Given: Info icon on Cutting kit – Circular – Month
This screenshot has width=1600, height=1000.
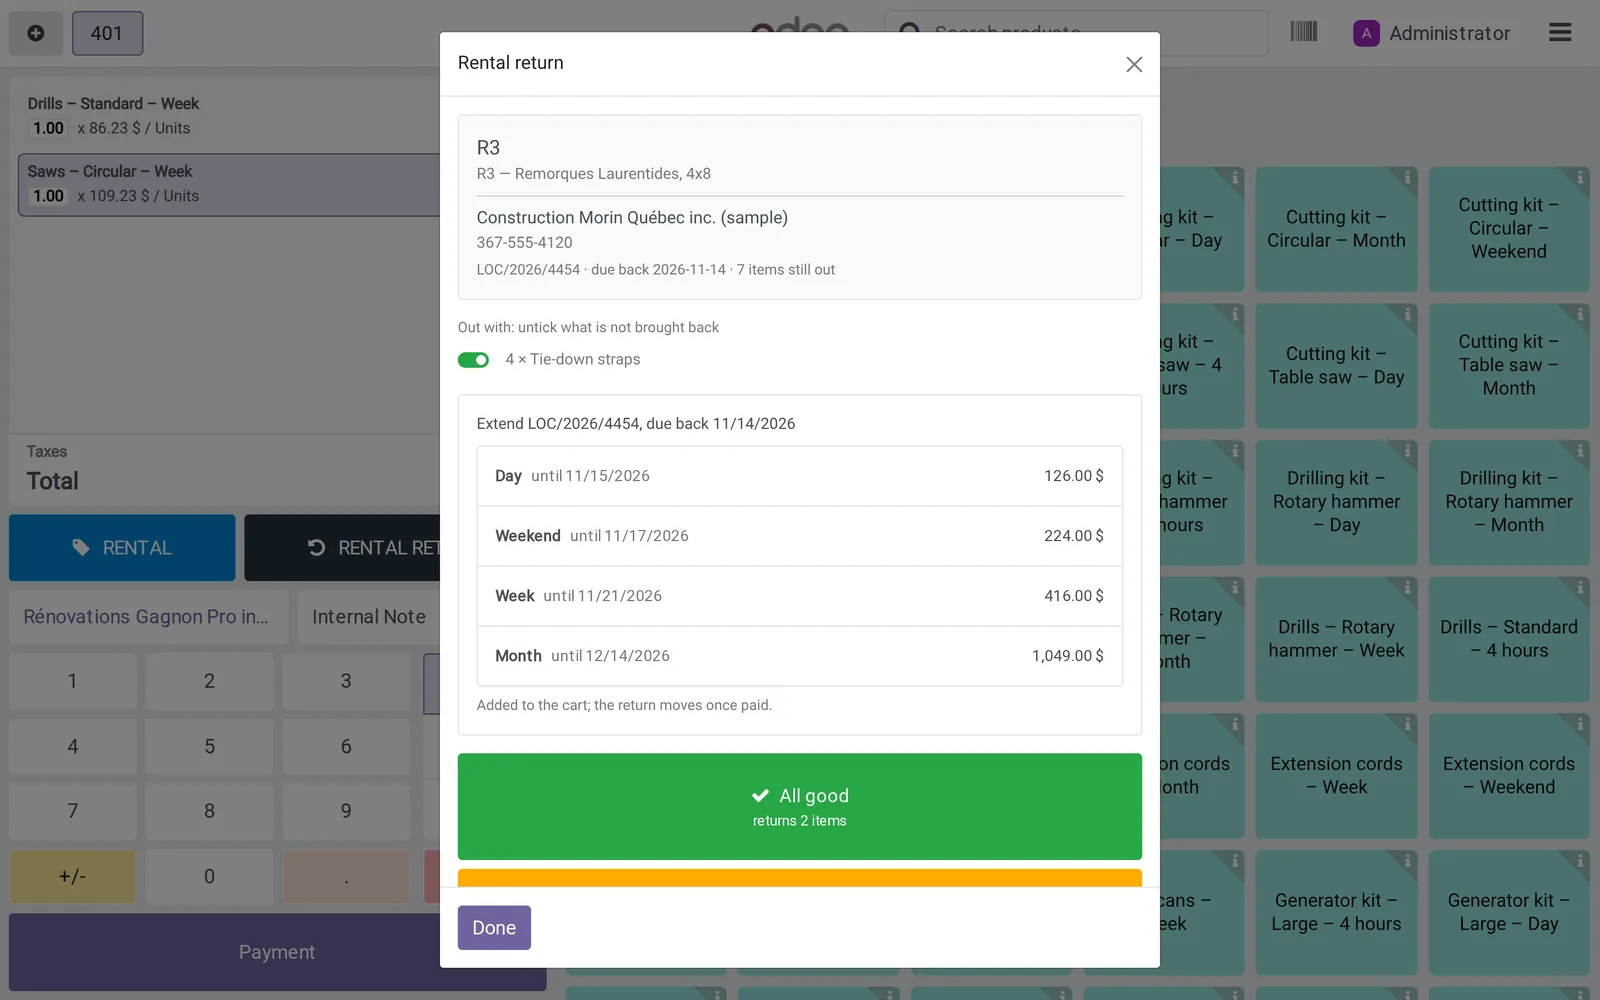Looking at the screenshot, I should 1407,177.
